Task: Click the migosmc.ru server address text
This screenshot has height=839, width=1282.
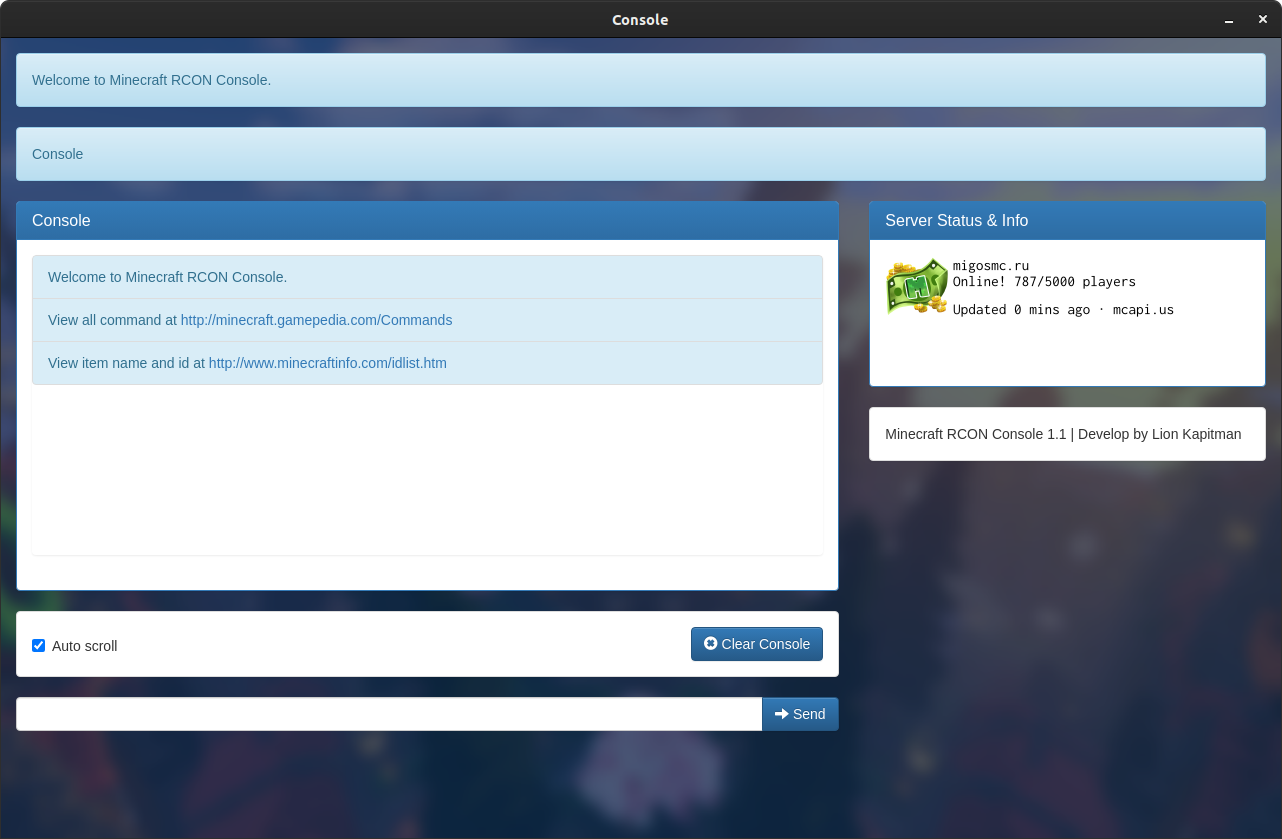Action: pyautogui.click(x=990, y=265)
